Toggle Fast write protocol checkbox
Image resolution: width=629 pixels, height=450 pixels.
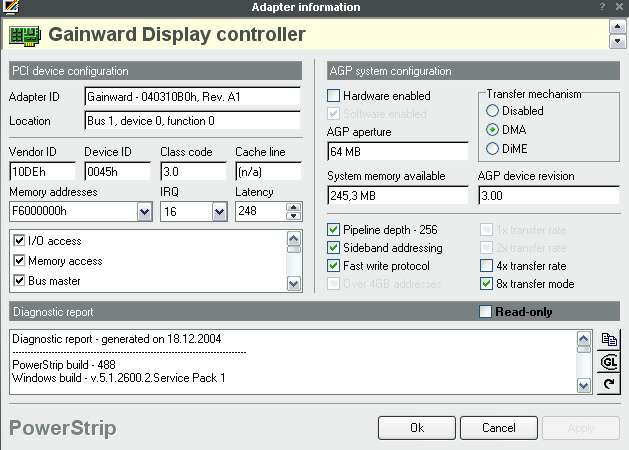[333, 266]
